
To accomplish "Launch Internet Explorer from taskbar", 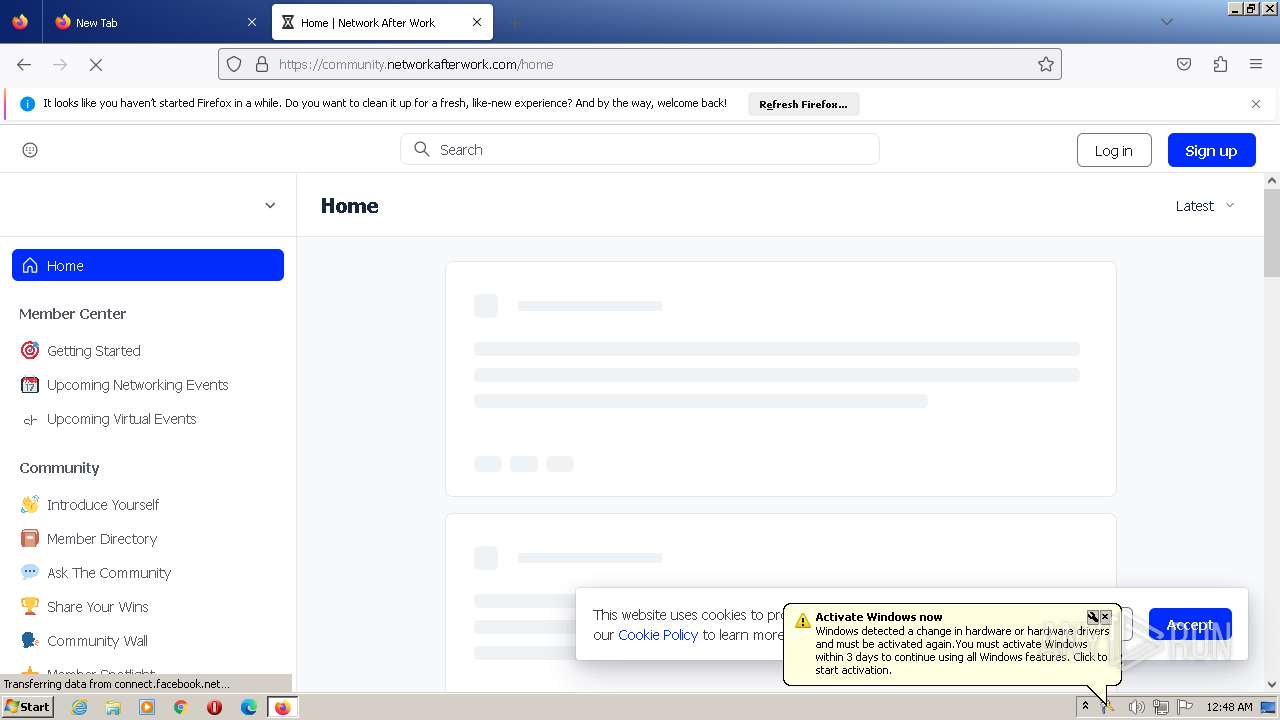I will click(x=79, y=707).
